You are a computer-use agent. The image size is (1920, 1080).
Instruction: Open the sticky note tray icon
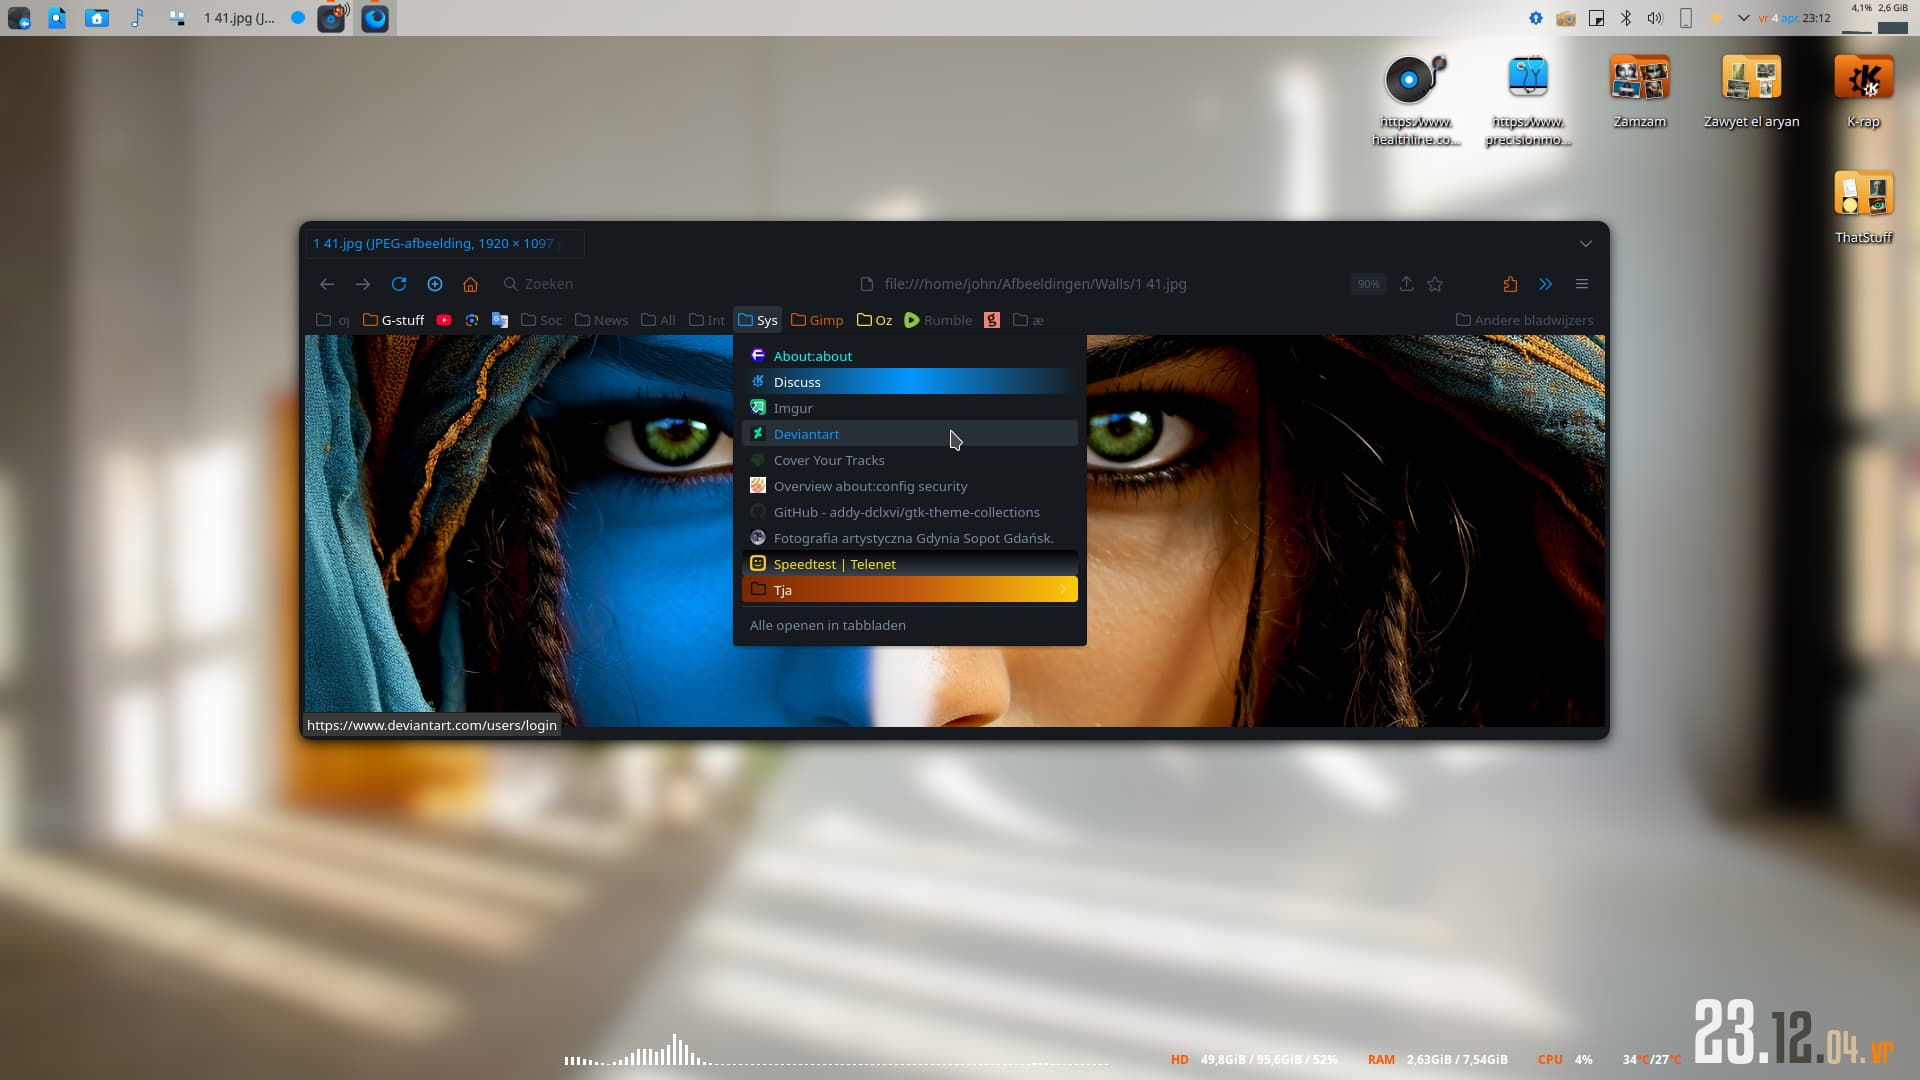(x=1596, y=18)
